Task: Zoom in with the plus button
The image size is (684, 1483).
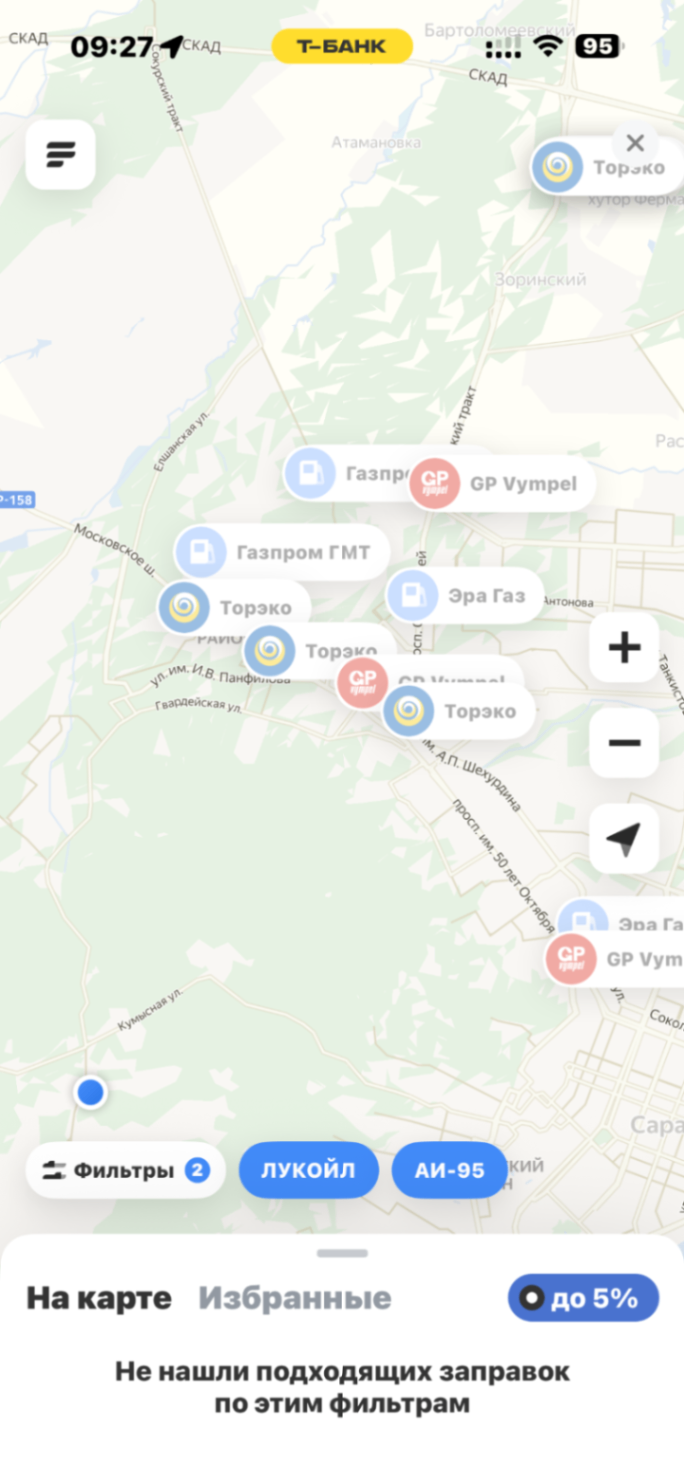Action: [x=624, y=648]
